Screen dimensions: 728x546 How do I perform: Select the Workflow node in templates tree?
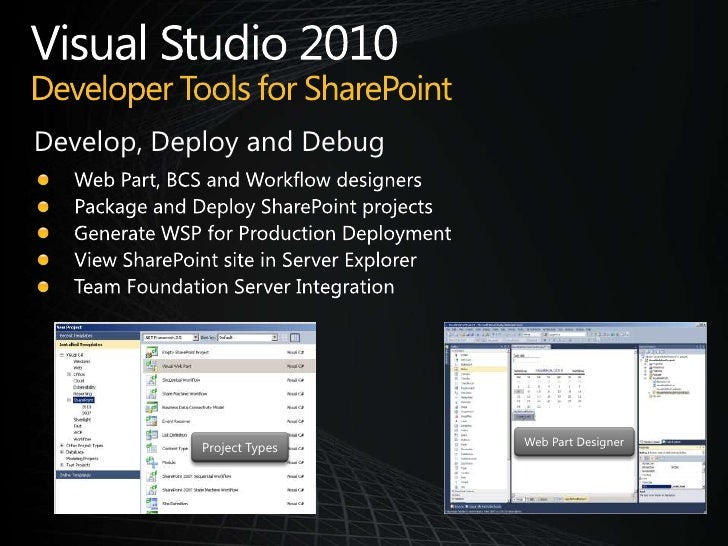pos(82,439)
